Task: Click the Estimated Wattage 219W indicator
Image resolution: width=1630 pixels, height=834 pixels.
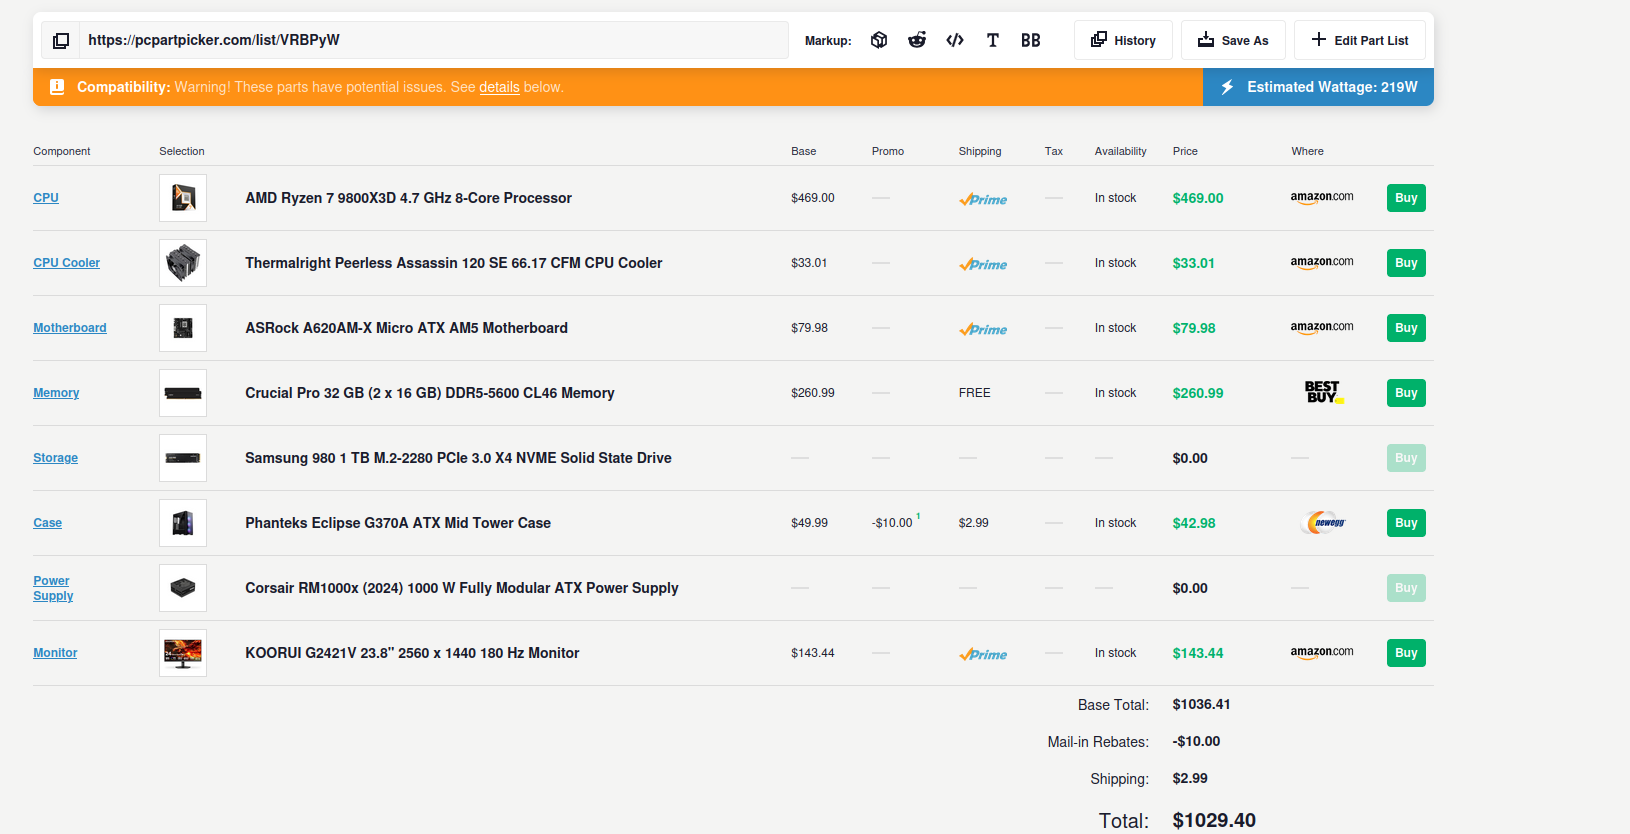Action: [1318, 87]
